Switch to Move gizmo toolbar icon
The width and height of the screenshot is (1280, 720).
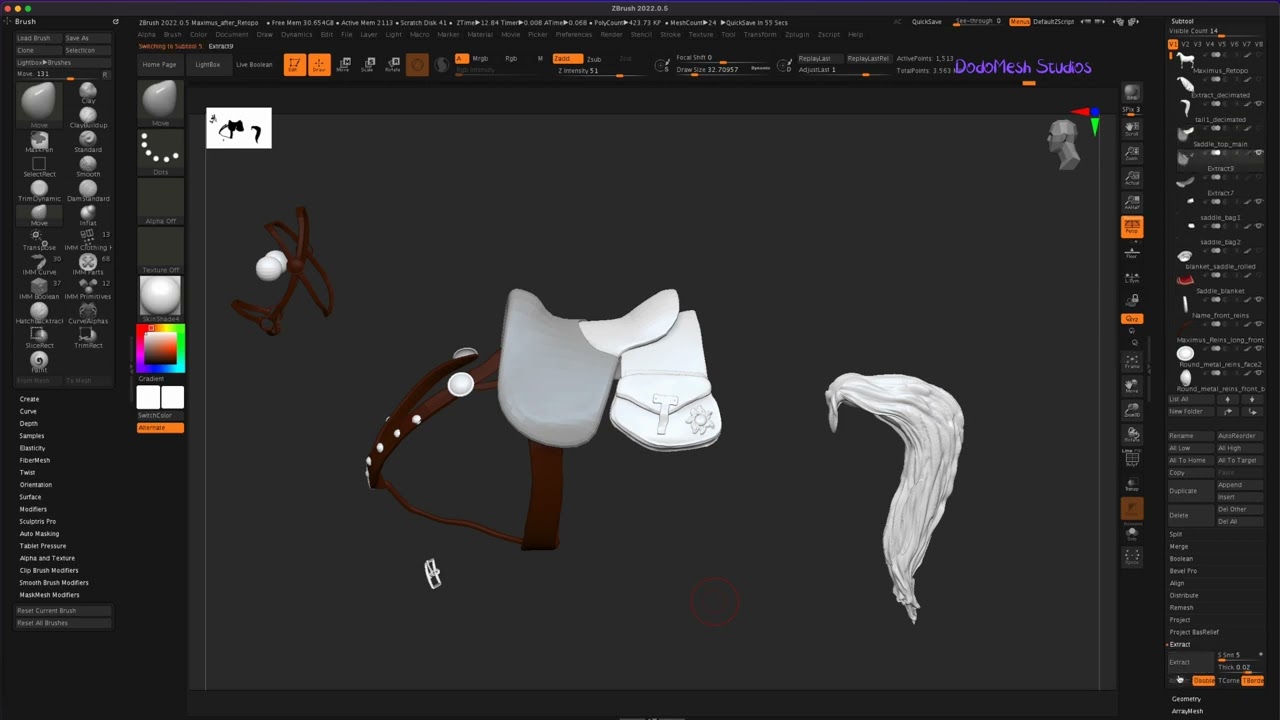[343, 65]
